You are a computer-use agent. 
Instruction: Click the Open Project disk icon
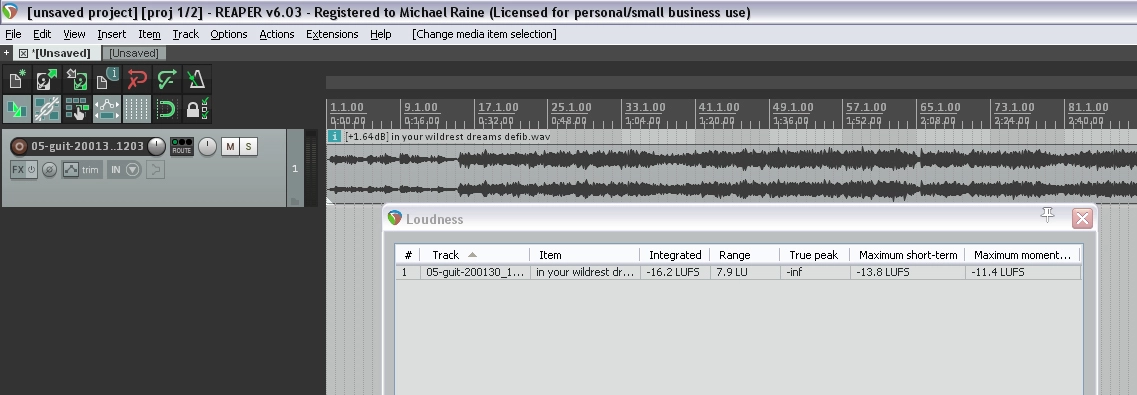47,79
